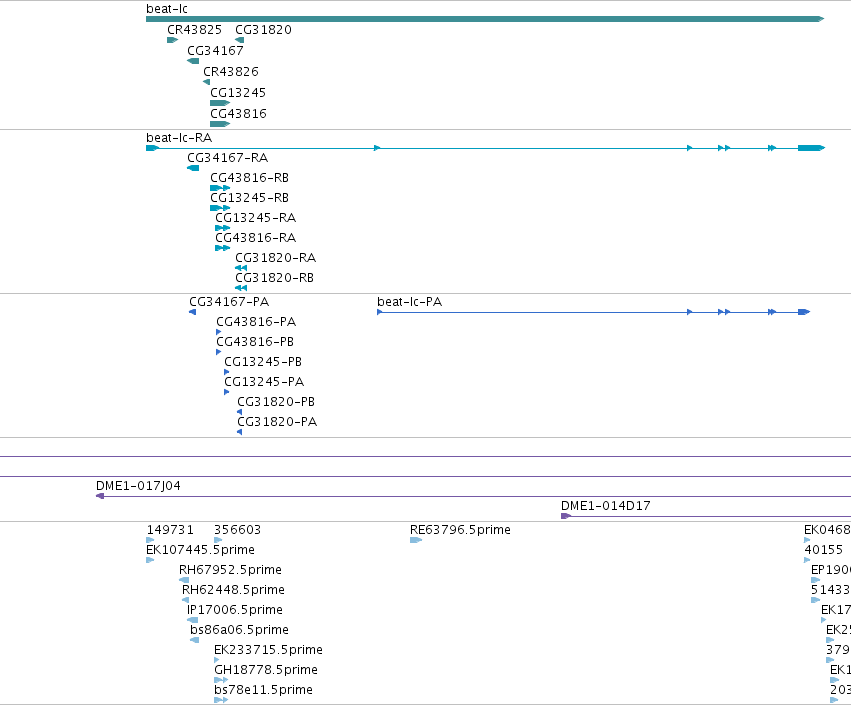This screenshot has height=705, width=851.
Task: Click the CG31820 gene arrow
Action: point(239,40)
